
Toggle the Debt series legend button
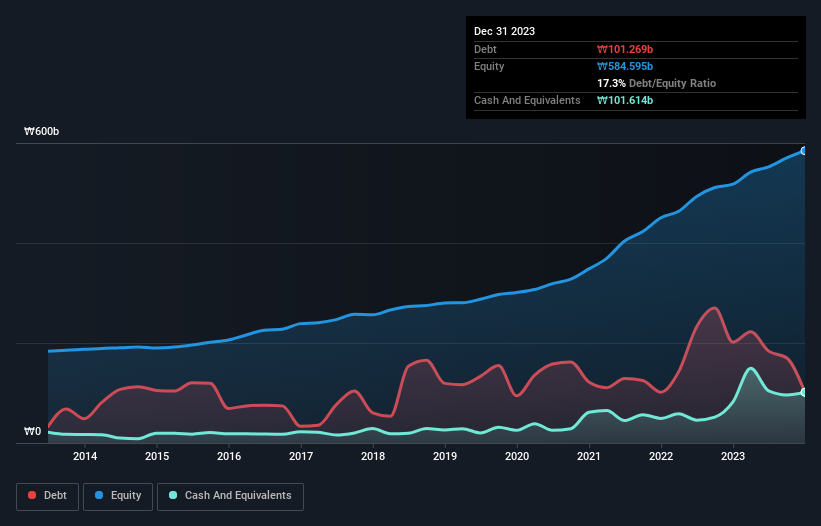coord(47,496)
